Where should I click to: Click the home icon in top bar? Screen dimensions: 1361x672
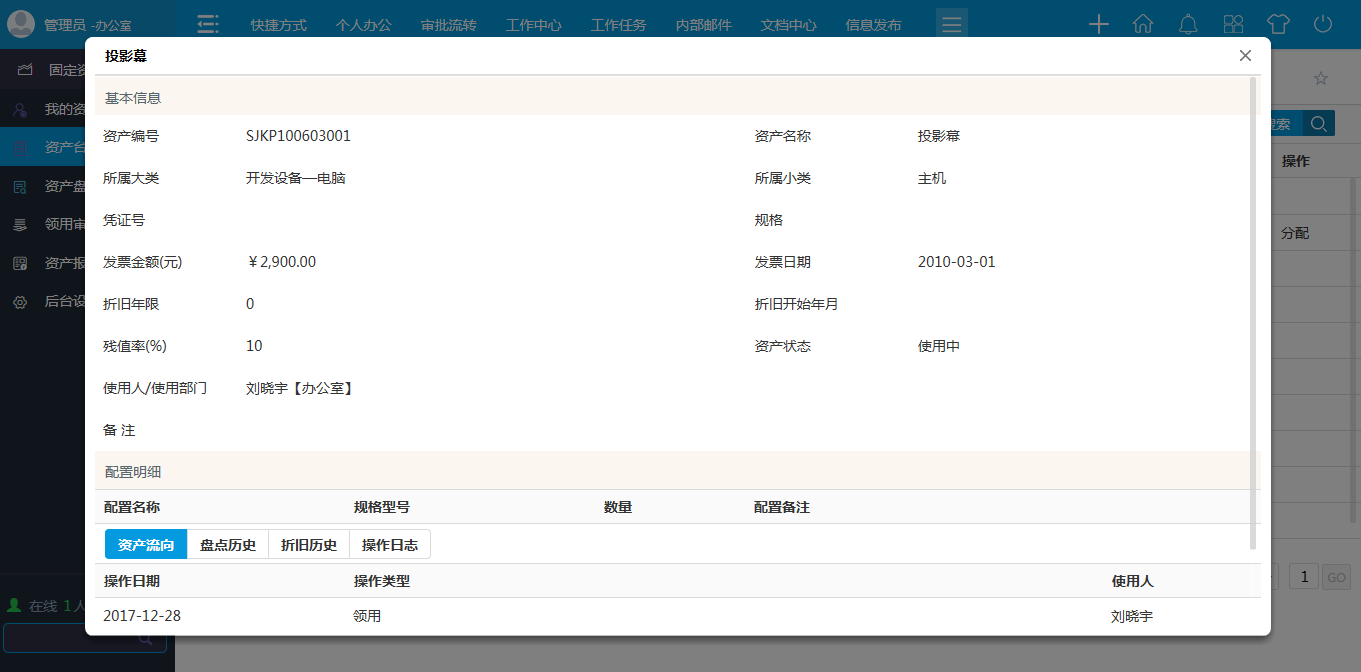click(x=1143, y=24)
